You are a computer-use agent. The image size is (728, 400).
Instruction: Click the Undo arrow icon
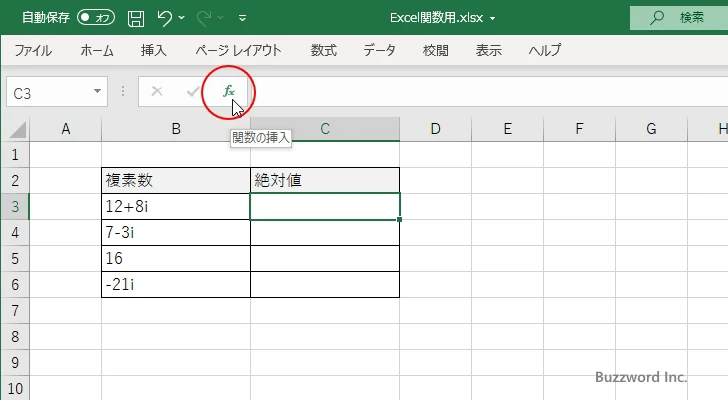point(164,18)
